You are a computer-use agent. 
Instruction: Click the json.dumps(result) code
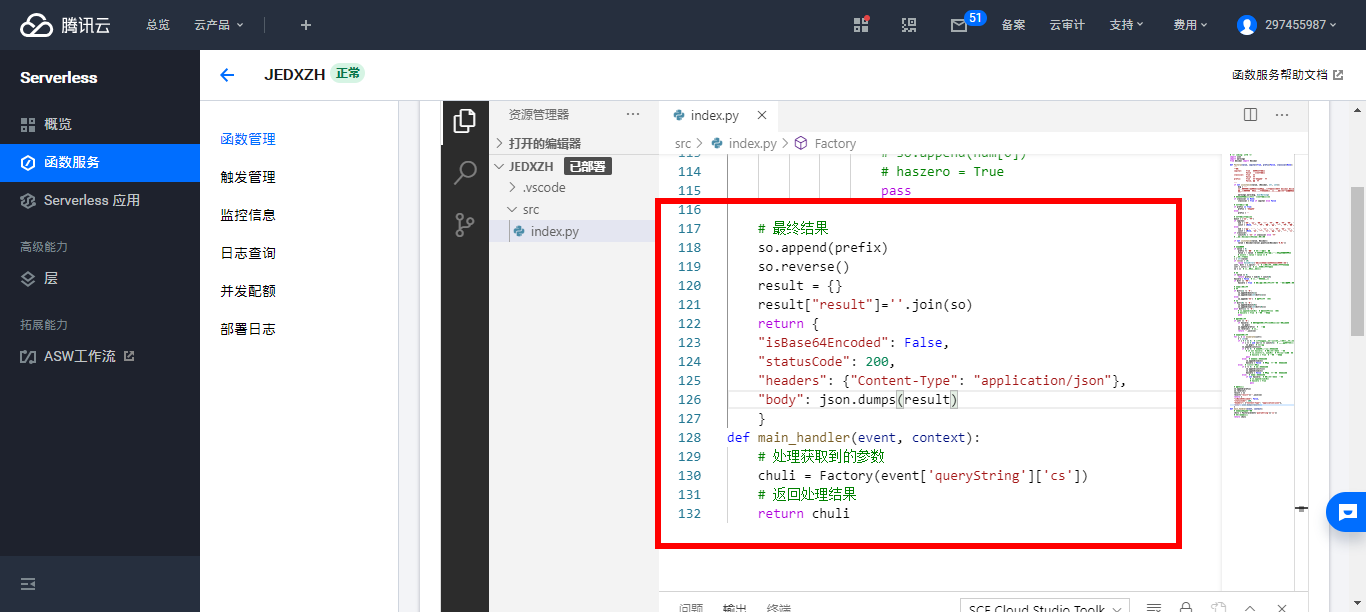[x=889, y=399]
